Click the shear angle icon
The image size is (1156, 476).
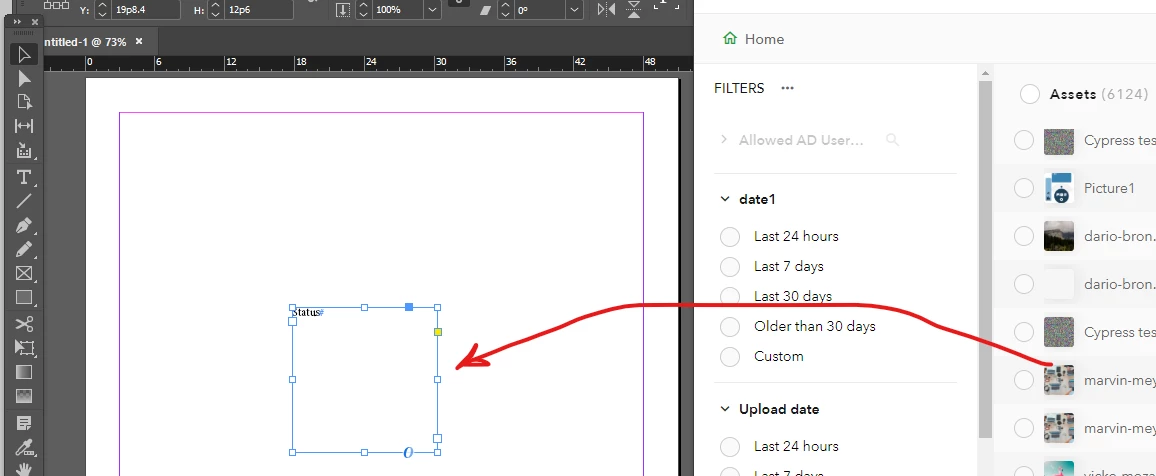(484, 10)
